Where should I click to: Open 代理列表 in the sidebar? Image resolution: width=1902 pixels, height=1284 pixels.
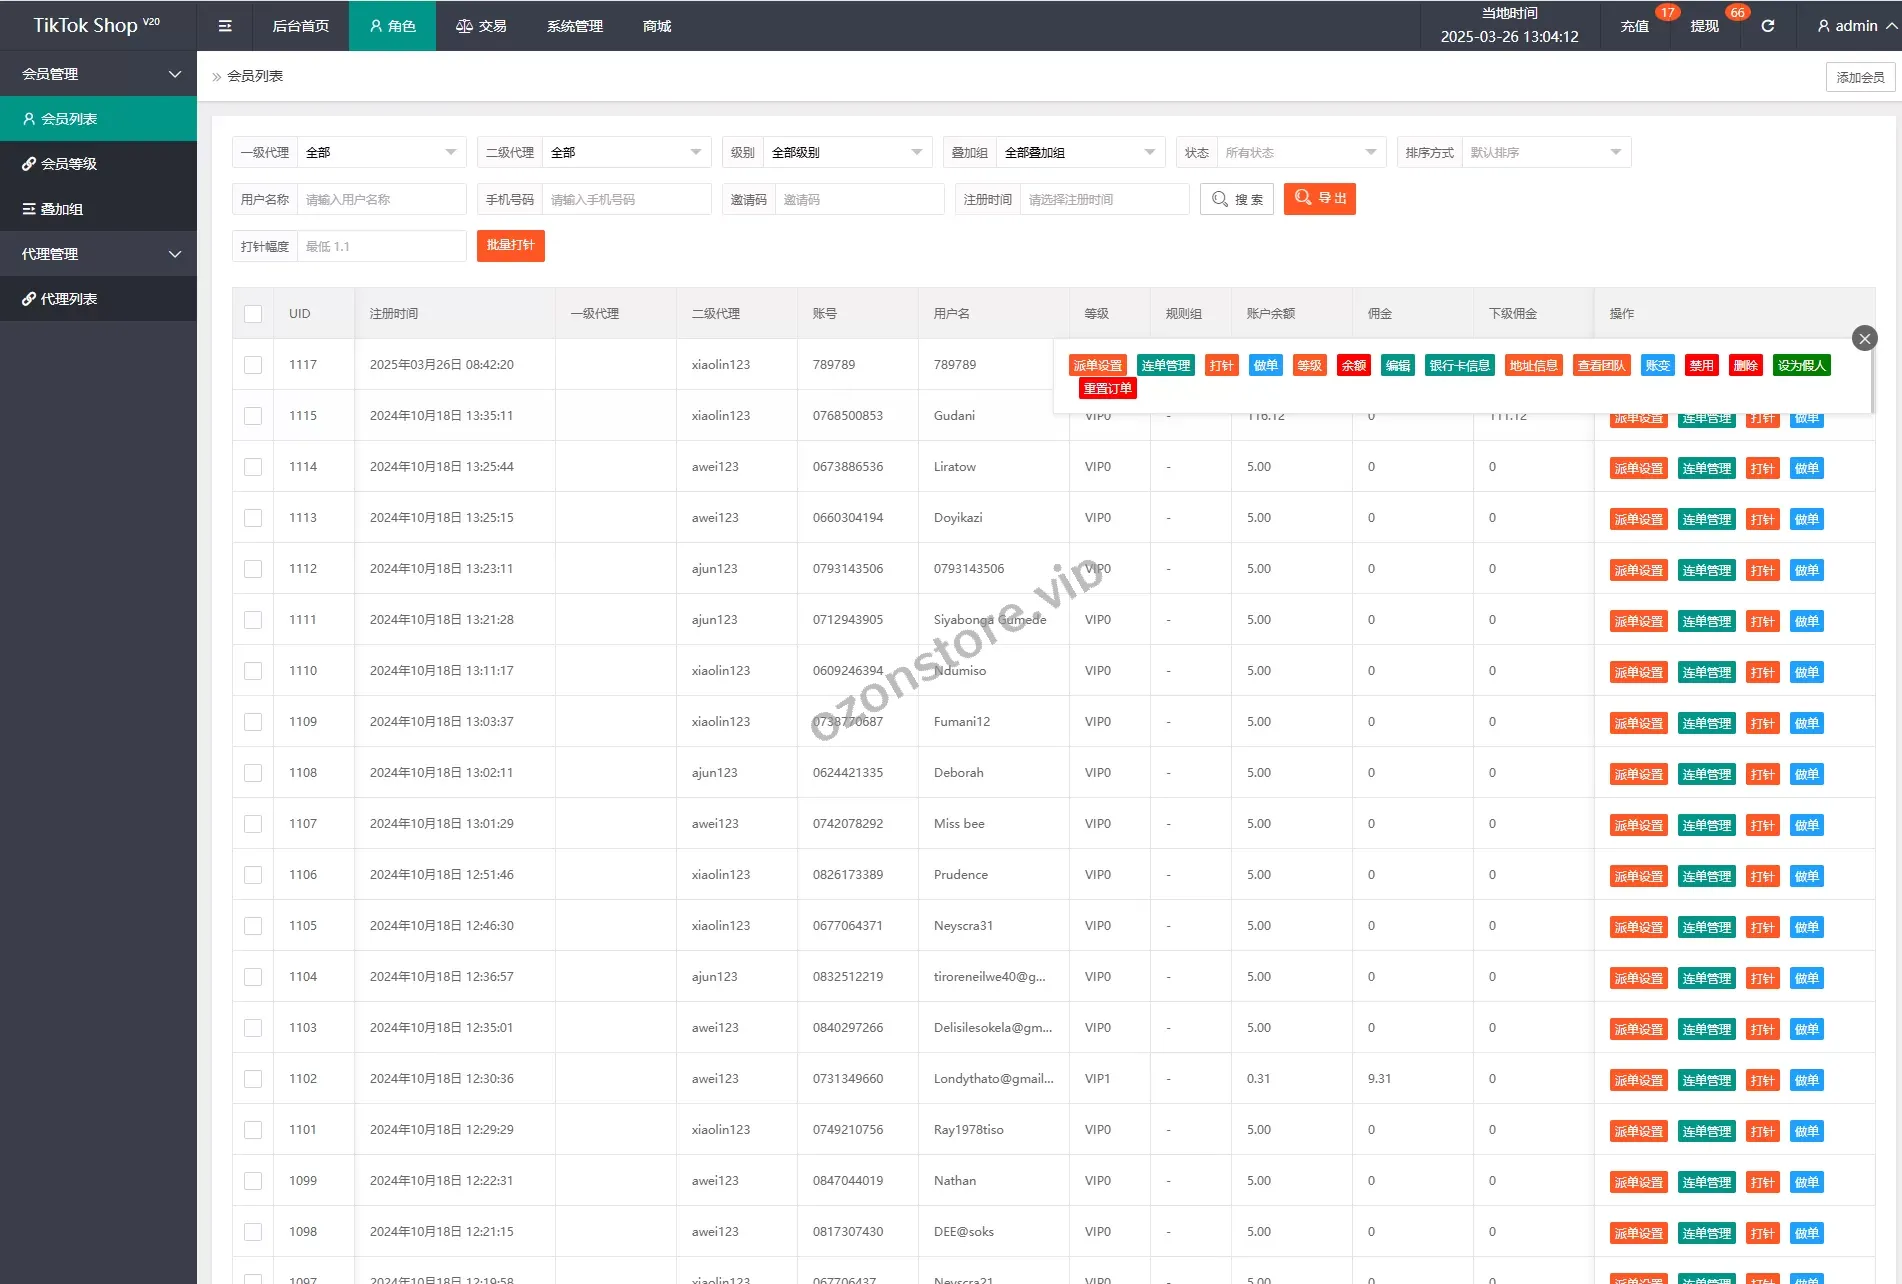point(98,299)
